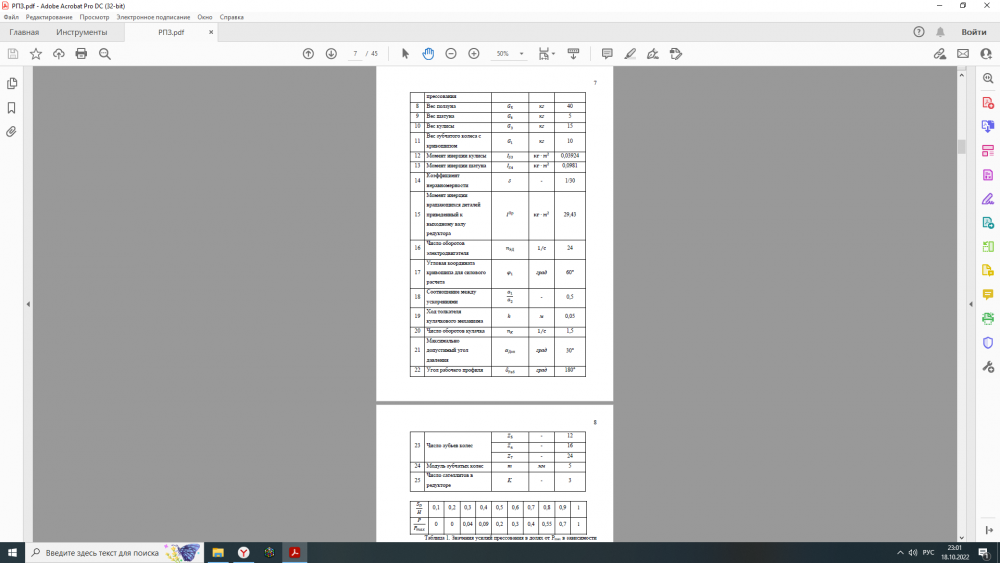
Task: Switch to the Инструменты tab
Action: coord(82,32)
